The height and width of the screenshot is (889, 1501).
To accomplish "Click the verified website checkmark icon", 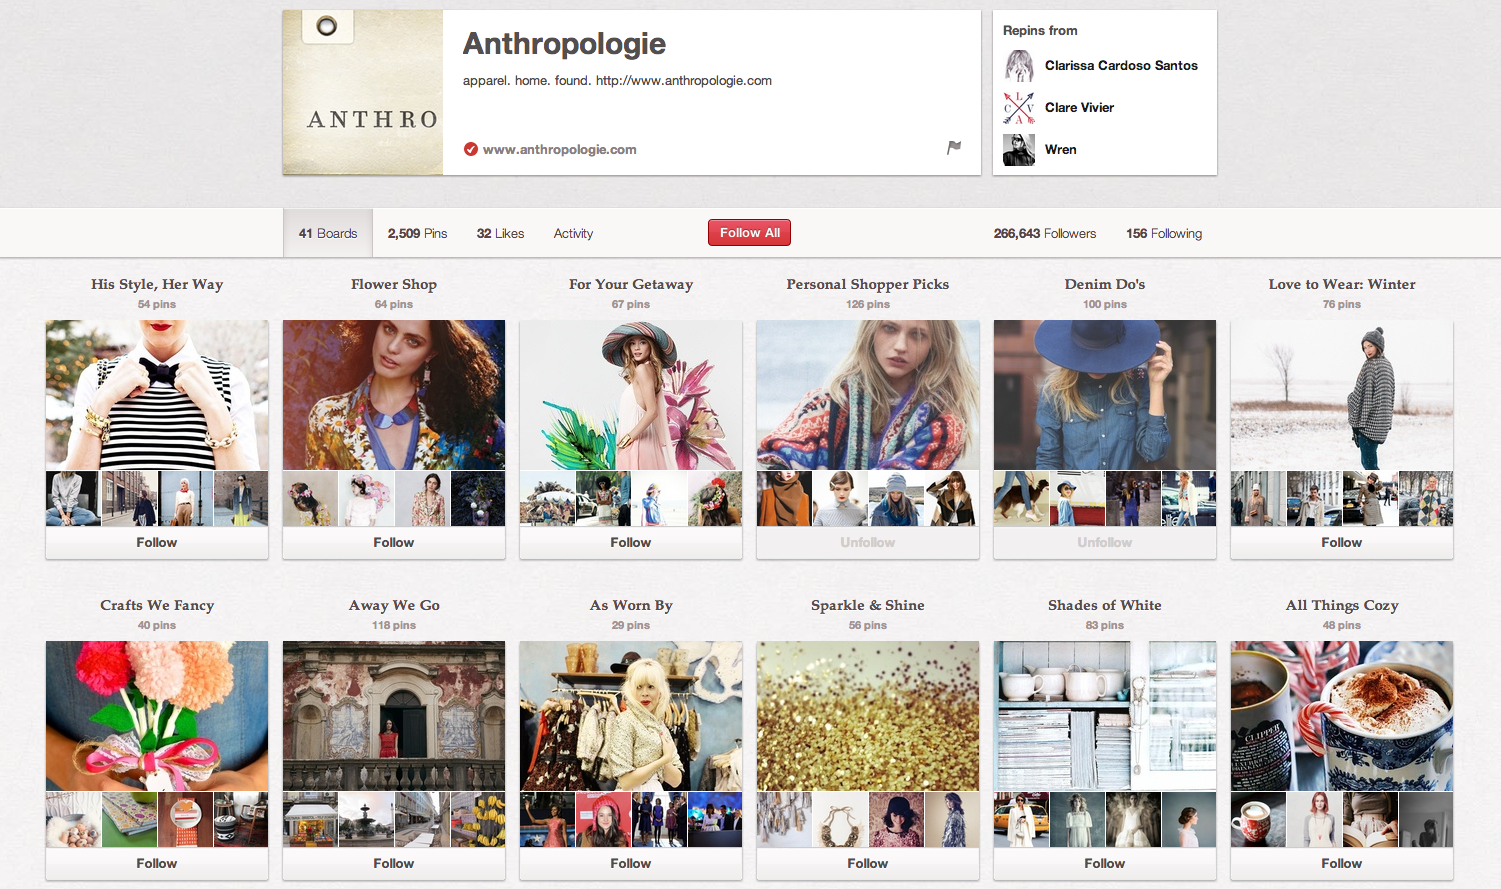I will (x=470, y=149).
